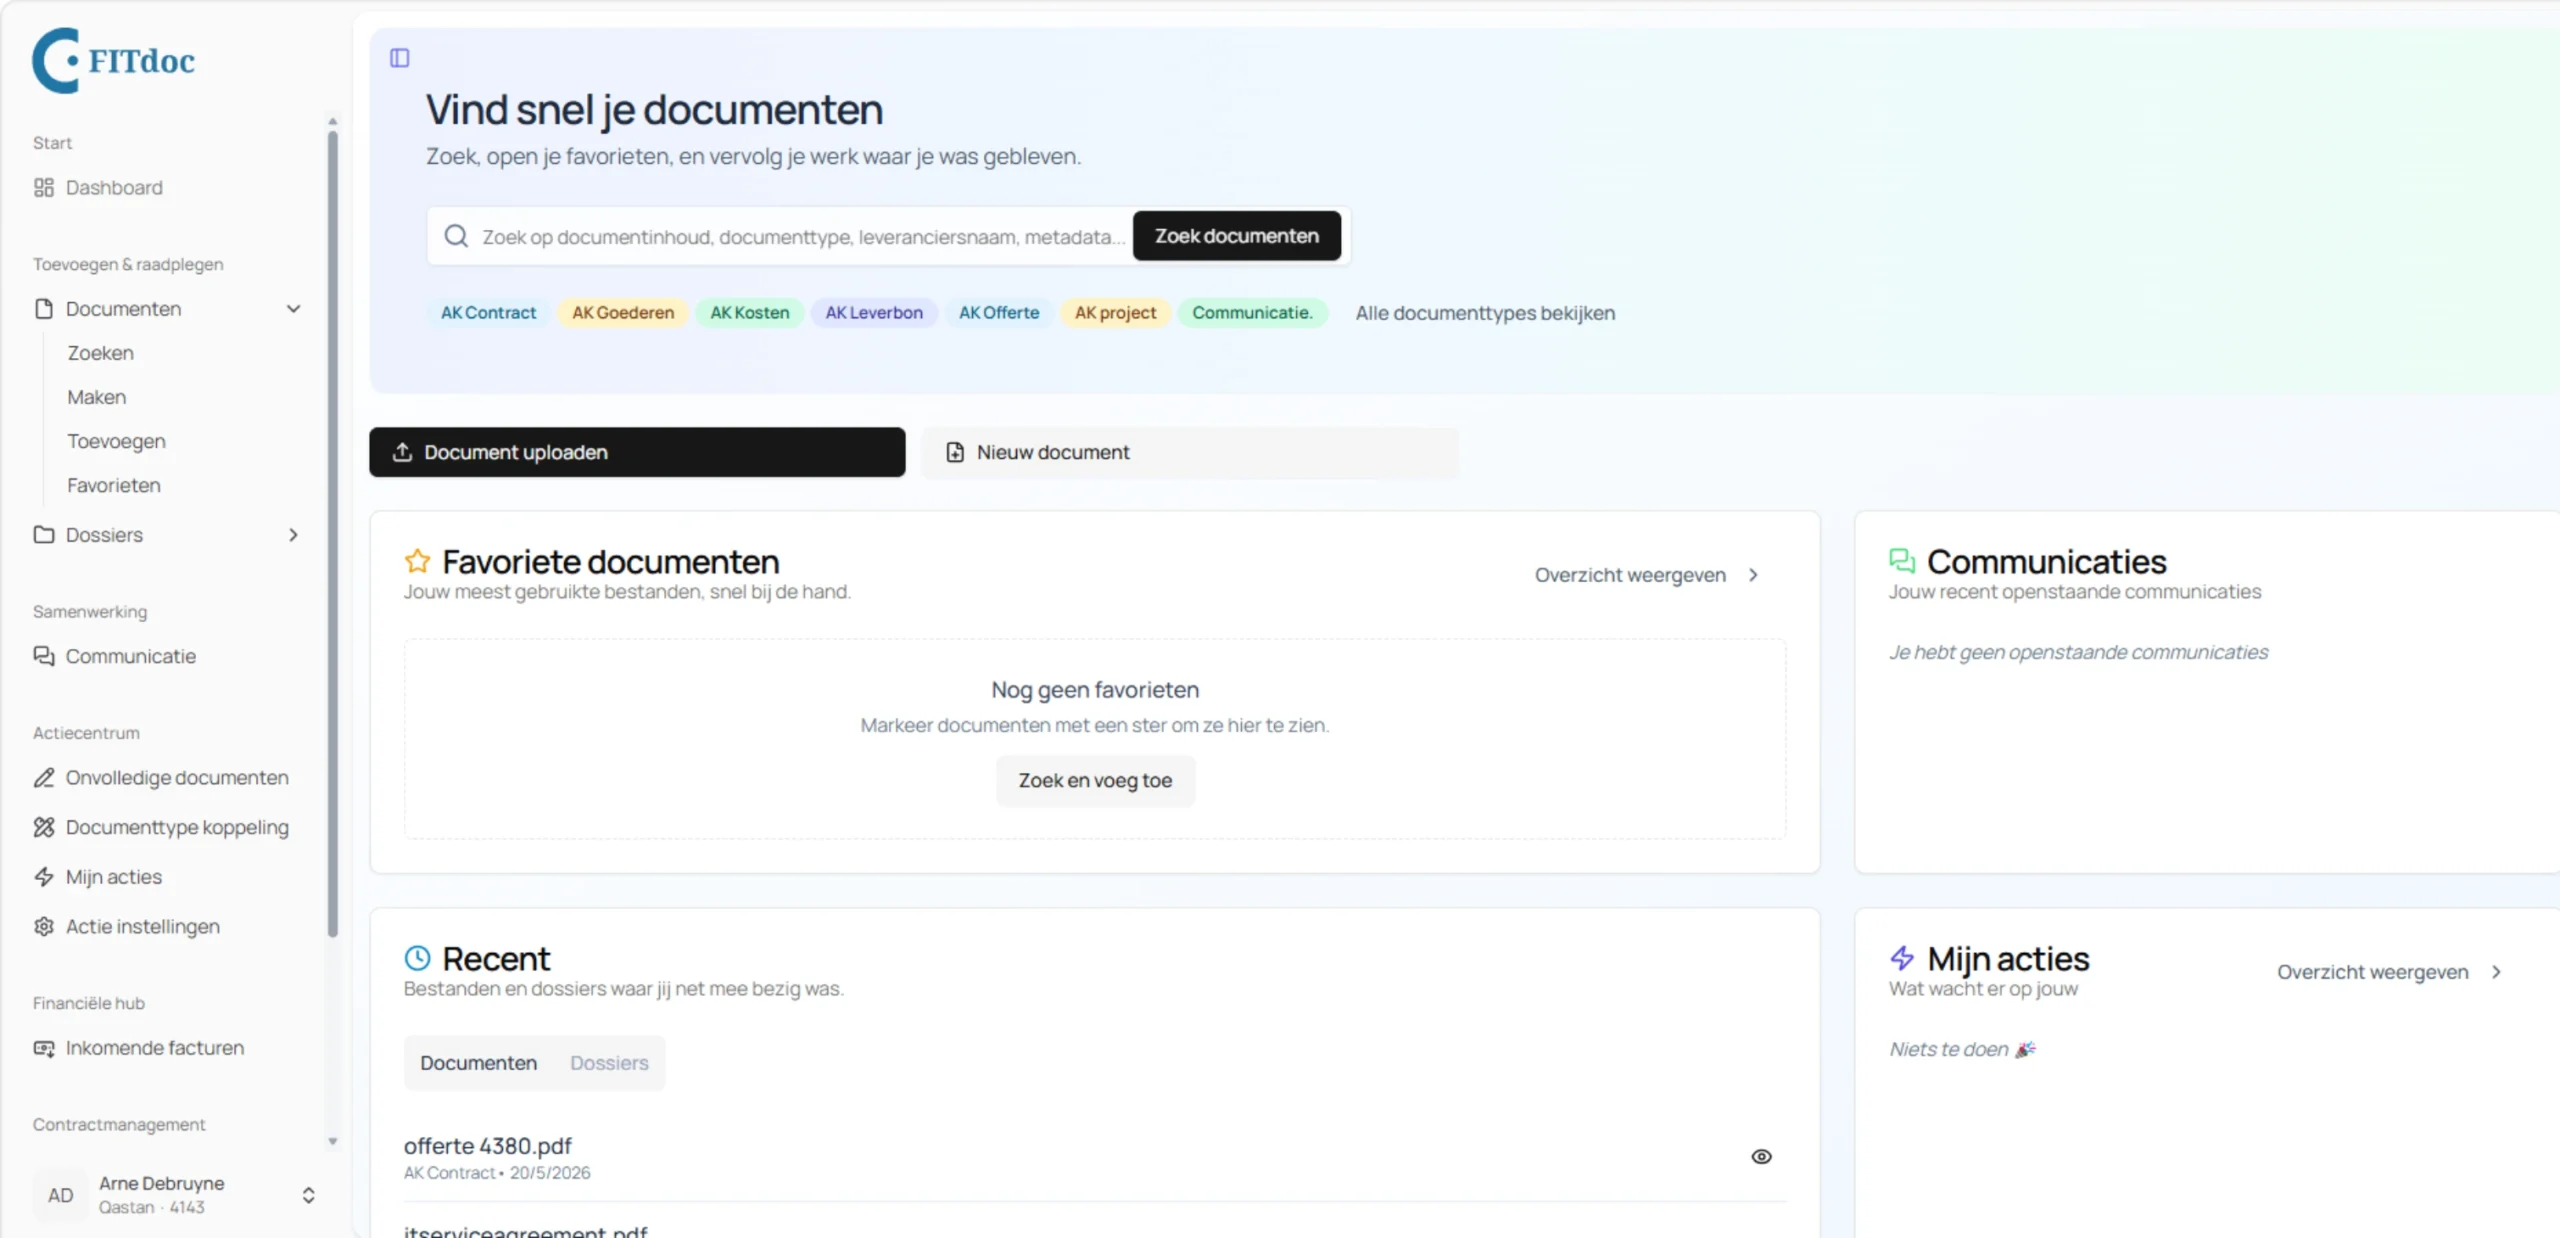Collapse the Documenten menu chevron
The image size is (2560, 1238).
point(293,309)
